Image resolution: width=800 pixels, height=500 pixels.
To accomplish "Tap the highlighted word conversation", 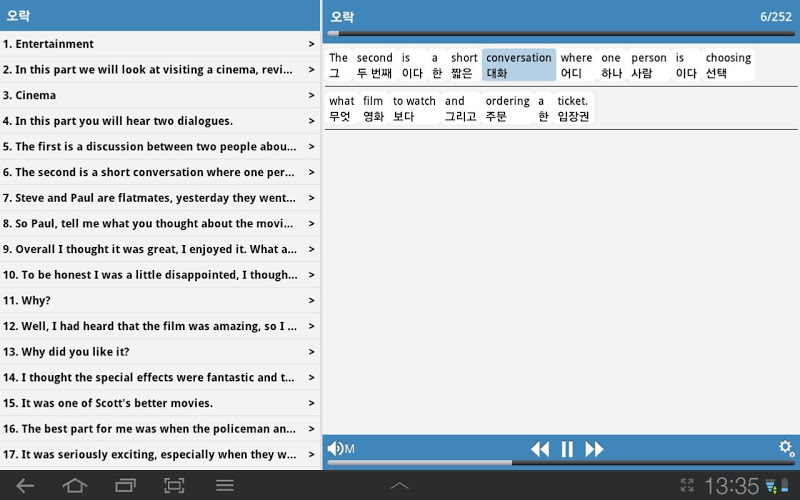I will pyautogui.click(x=518, y=65).
